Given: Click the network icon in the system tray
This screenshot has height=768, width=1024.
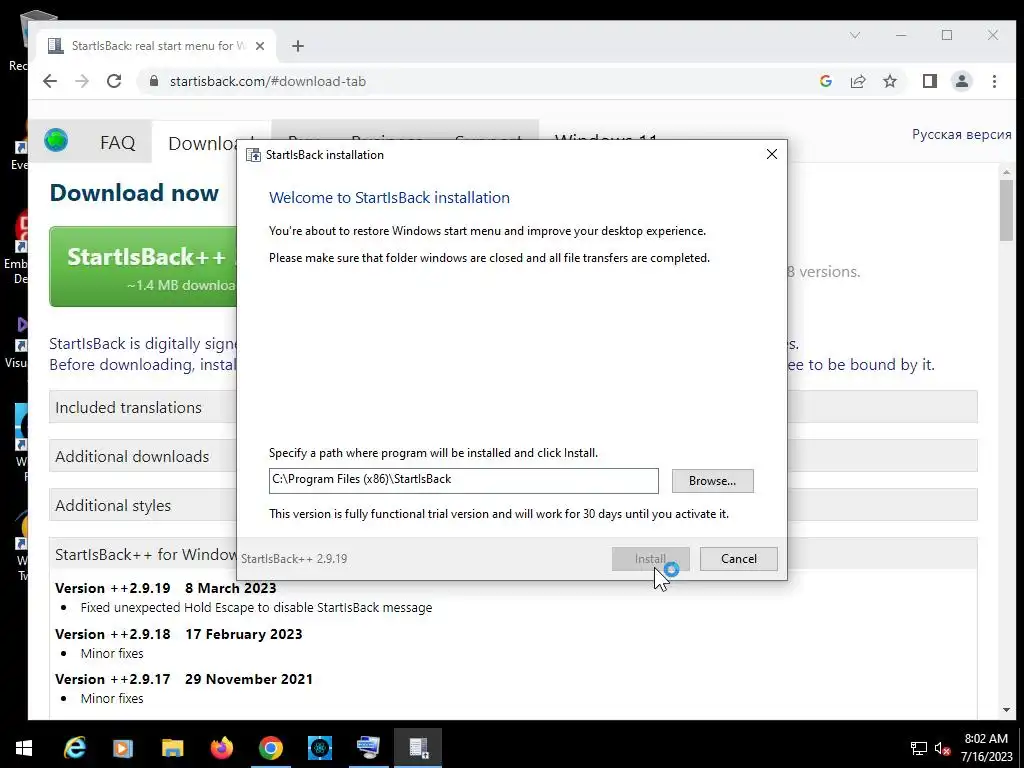Looking at the screenshot, I should point(919,748).
